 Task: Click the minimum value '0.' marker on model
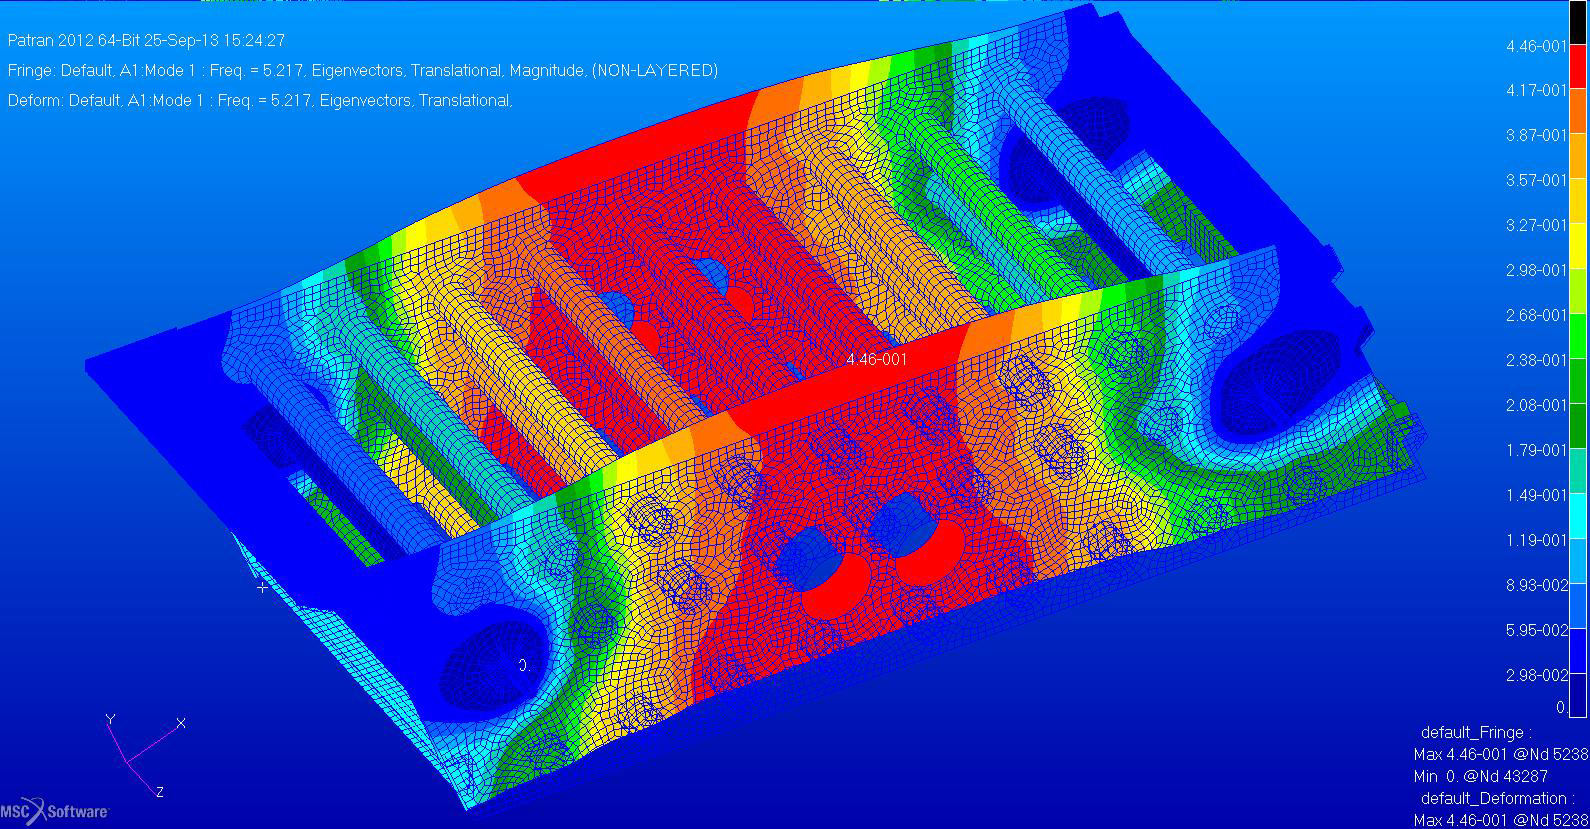point(523,664)
